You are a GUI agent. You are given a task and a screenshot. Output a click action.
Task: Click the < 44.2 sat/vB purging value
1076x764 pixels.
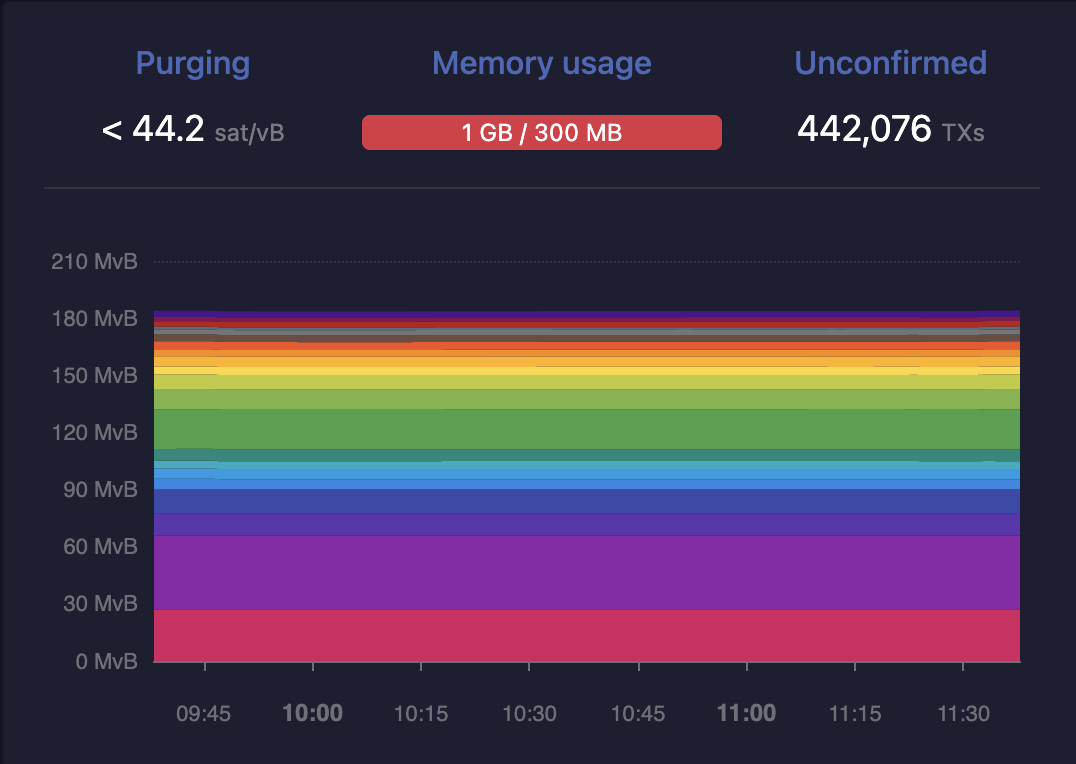[x=193, y=130]
